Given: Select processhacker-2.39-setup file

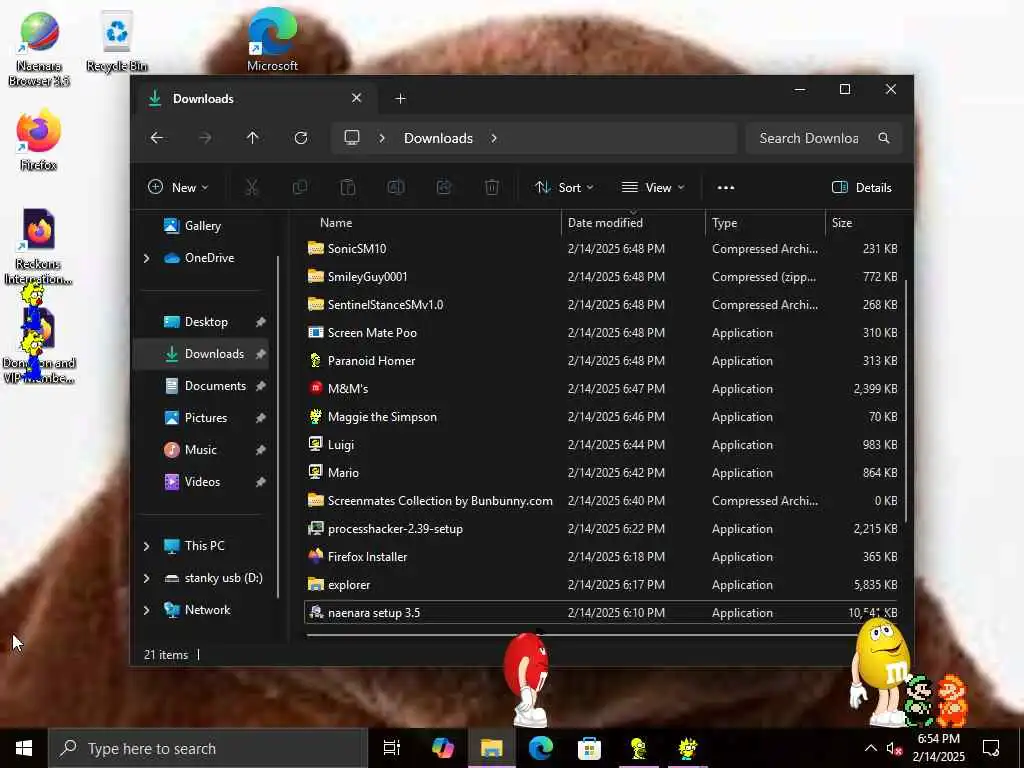Looking at the screenshot, I should [x=601, y=529].
